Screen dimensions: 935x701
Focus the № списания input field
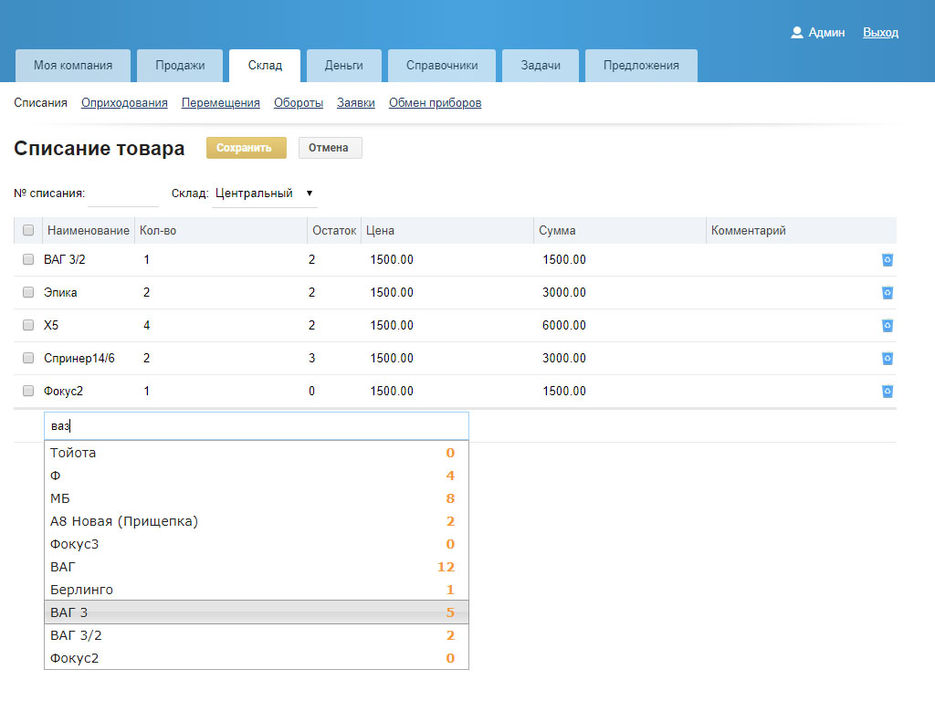click(x=123, y=193)
